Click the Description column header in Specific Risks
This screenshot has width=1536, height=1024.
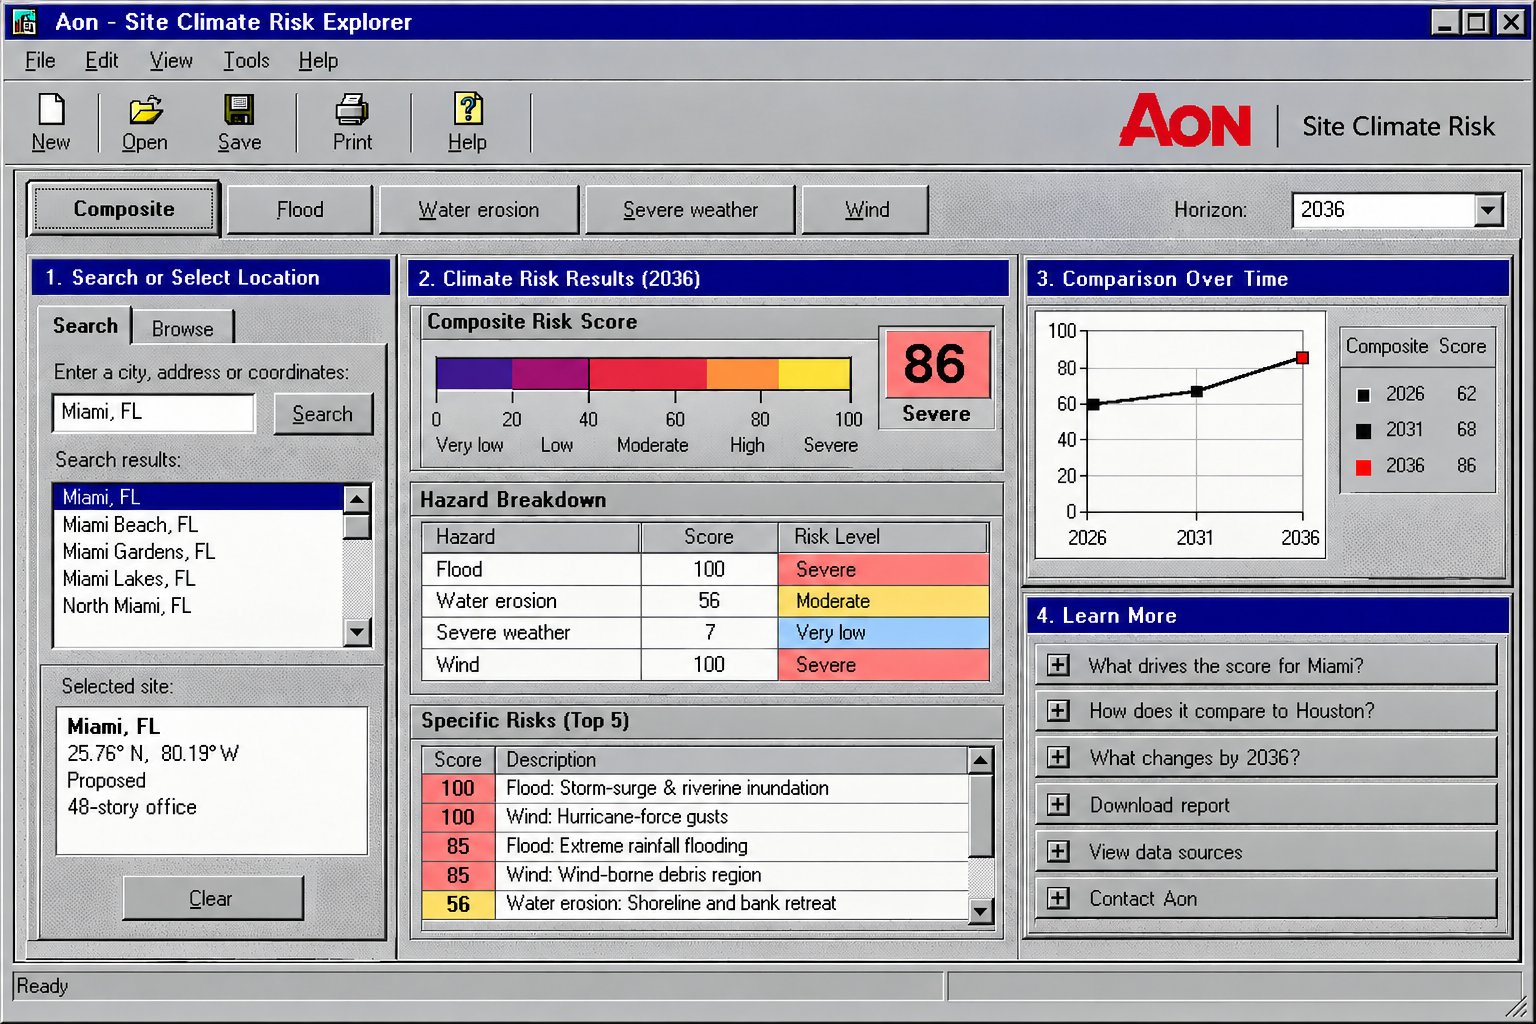point(731,760)
